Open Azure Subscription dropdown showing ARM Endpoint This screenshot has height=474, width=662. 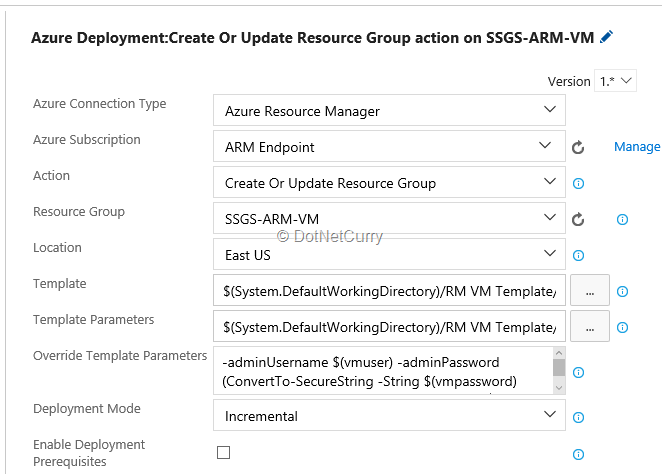click(x=389, y=146)
